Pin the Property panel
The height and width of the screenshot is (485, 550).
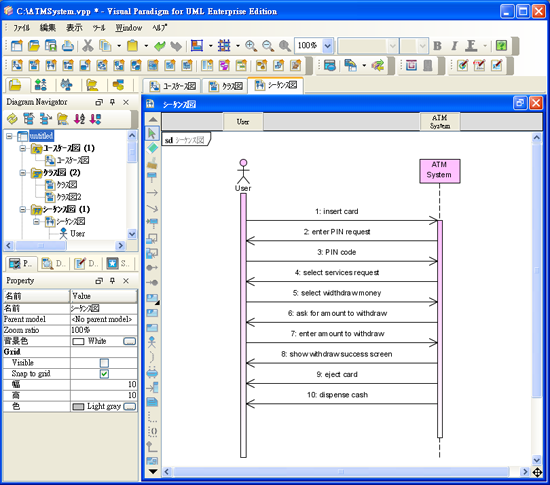click(112, 281)
